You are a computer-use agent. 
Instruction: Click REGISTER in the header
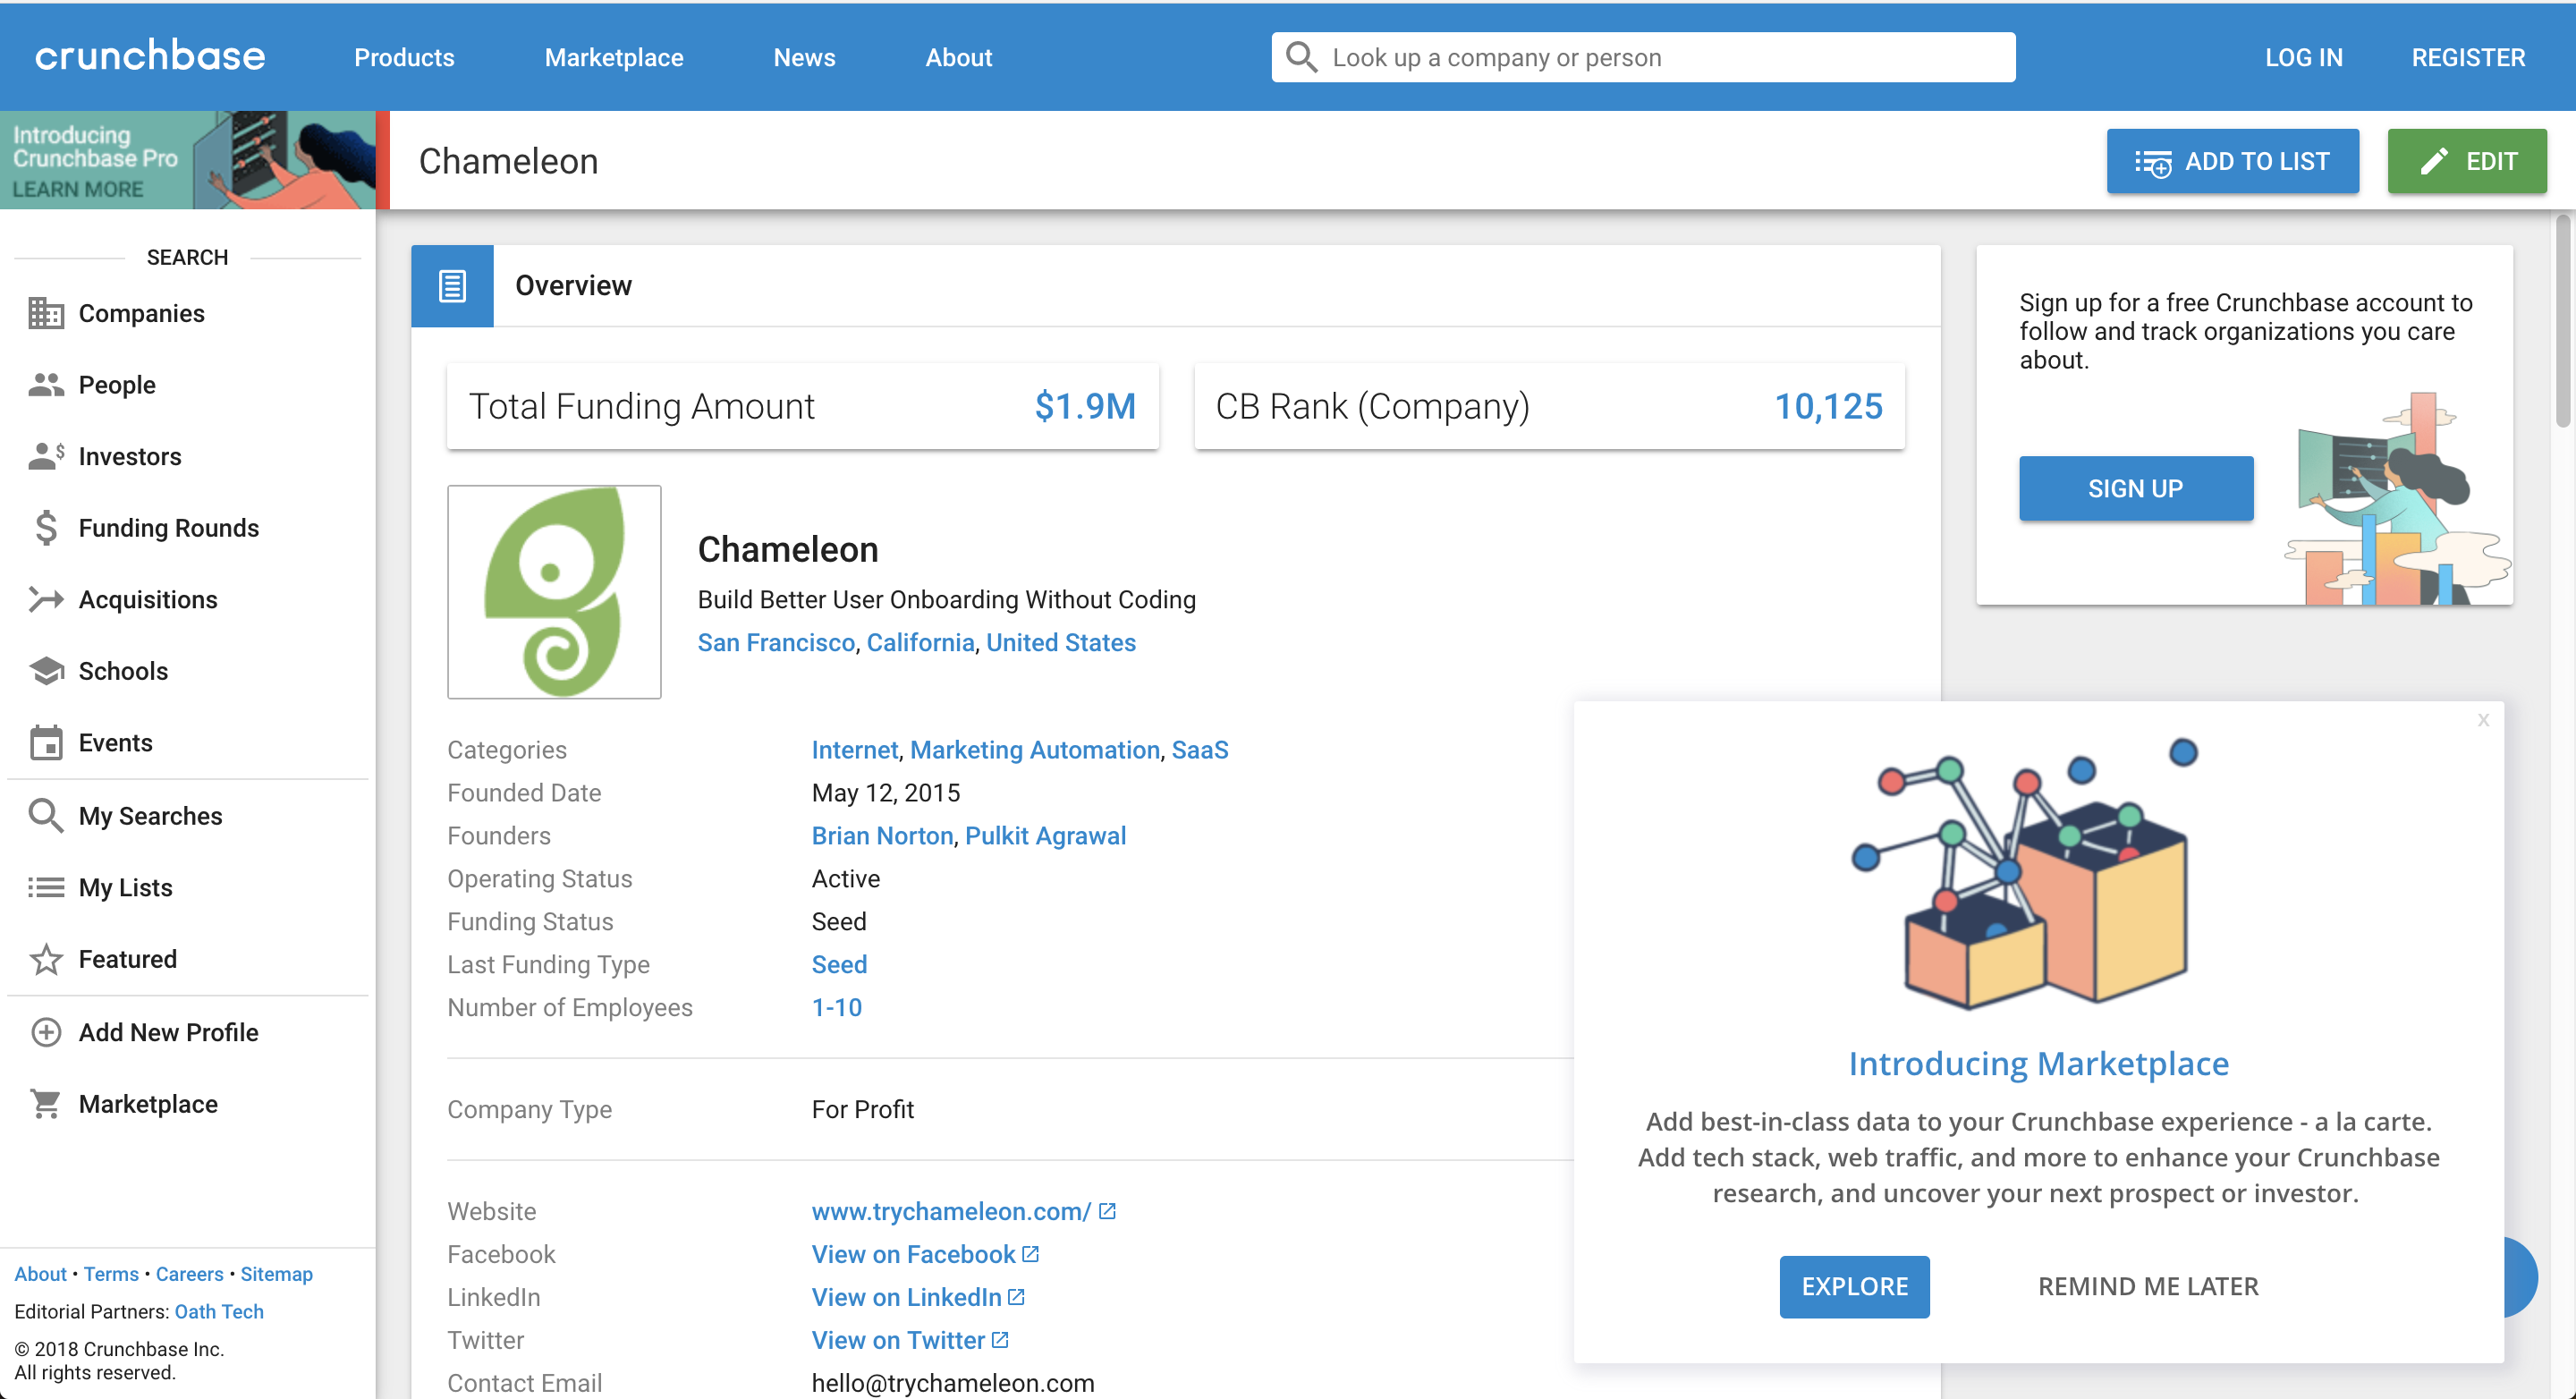click(2468, 57)
